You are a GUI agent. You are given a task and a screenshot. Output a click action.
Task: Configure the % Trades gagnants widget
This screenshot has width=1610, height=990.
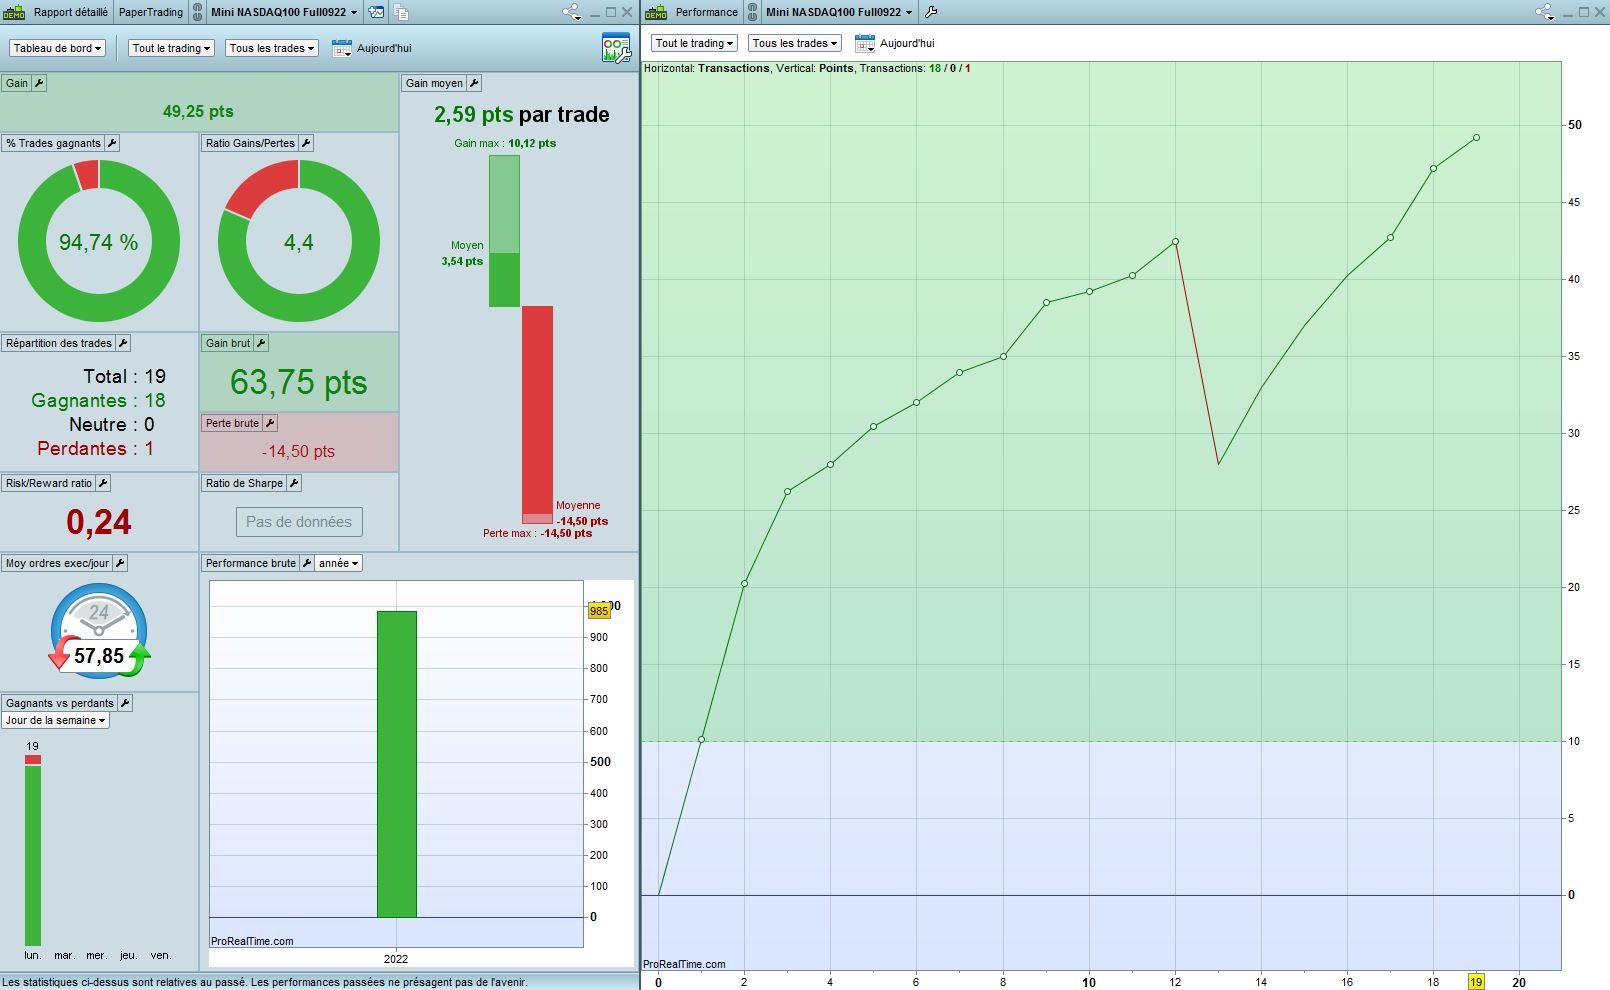coord(112,143)
